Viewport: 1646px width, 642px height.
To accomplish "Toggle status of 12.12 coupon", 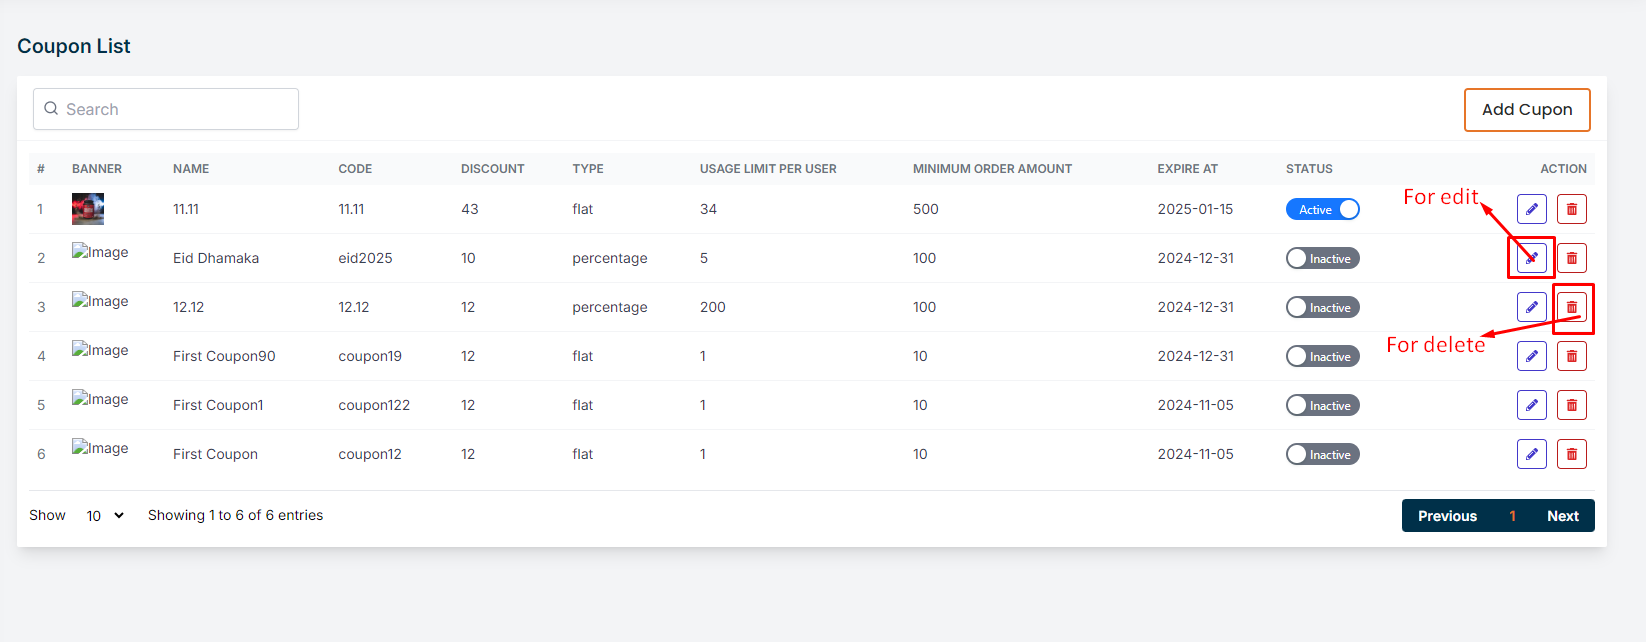I will click(1322, 307).
